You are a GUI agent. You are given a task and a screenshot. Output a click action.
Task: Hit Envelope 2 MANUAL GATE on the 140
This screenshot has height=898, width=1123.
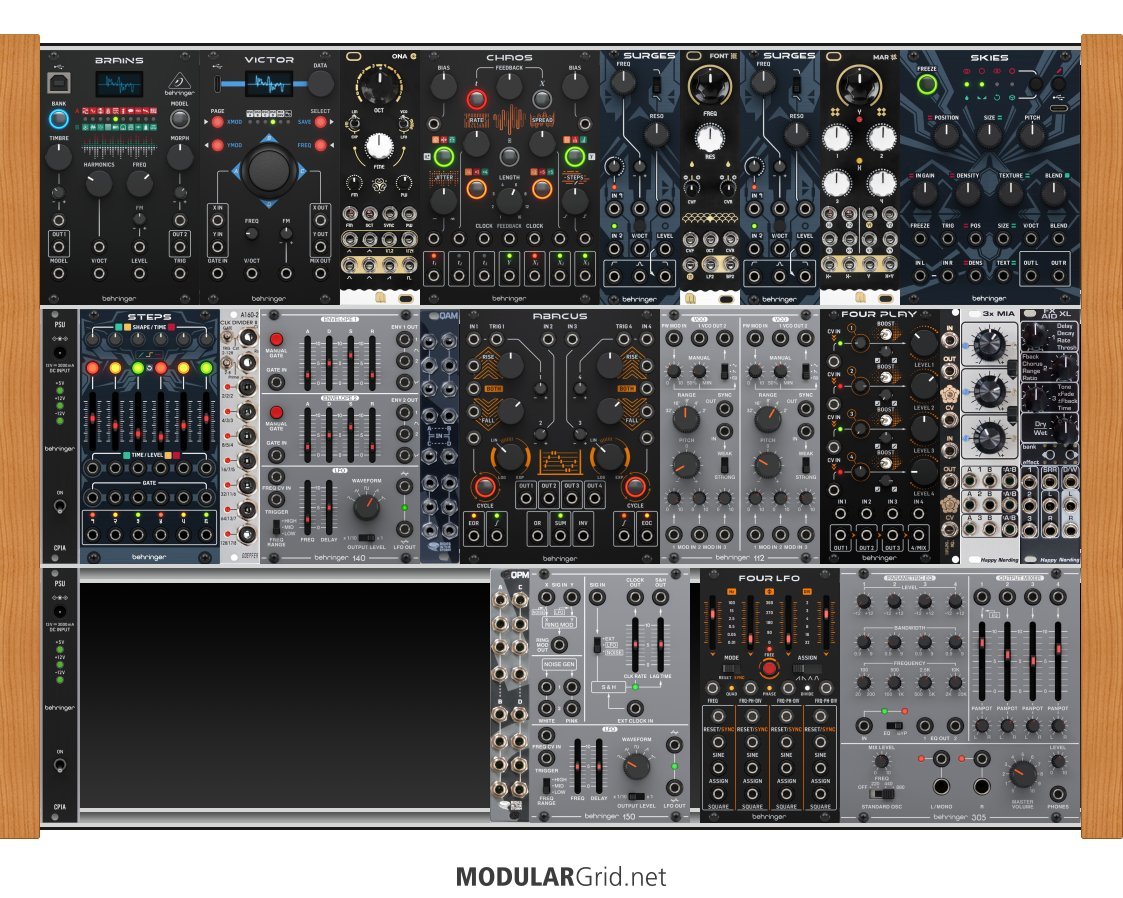click(276, 413)
